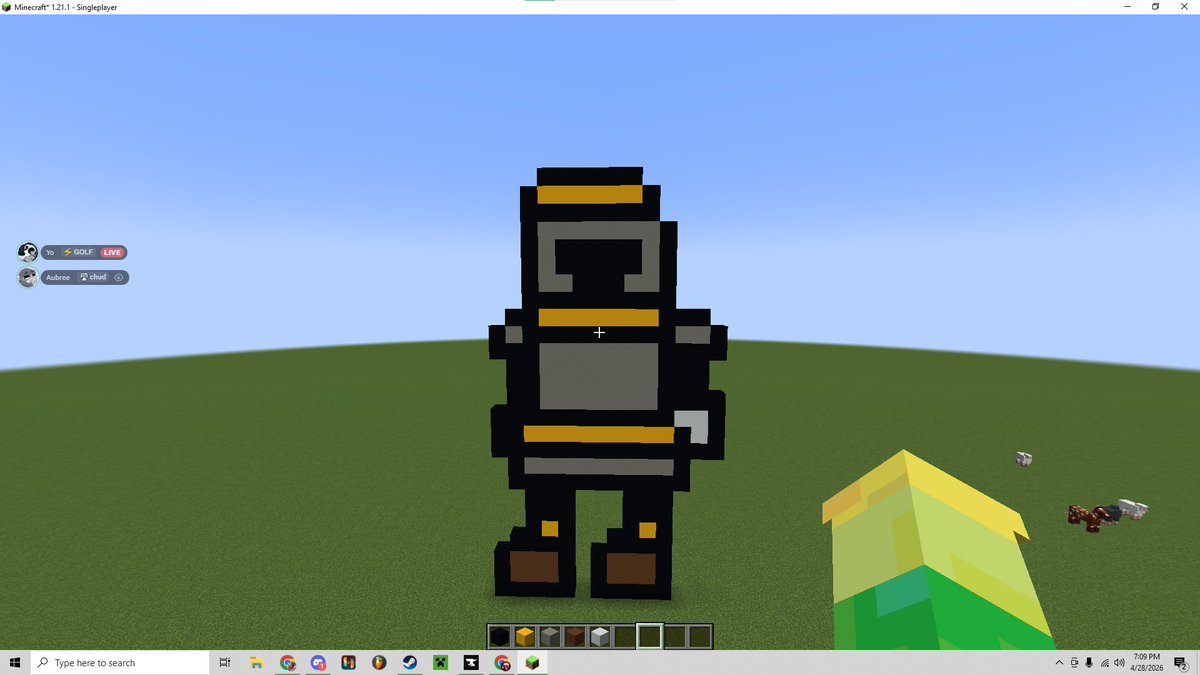Select the empty seventh hotbar slot
Screen dimensions: 1200x675
[649, 637]
